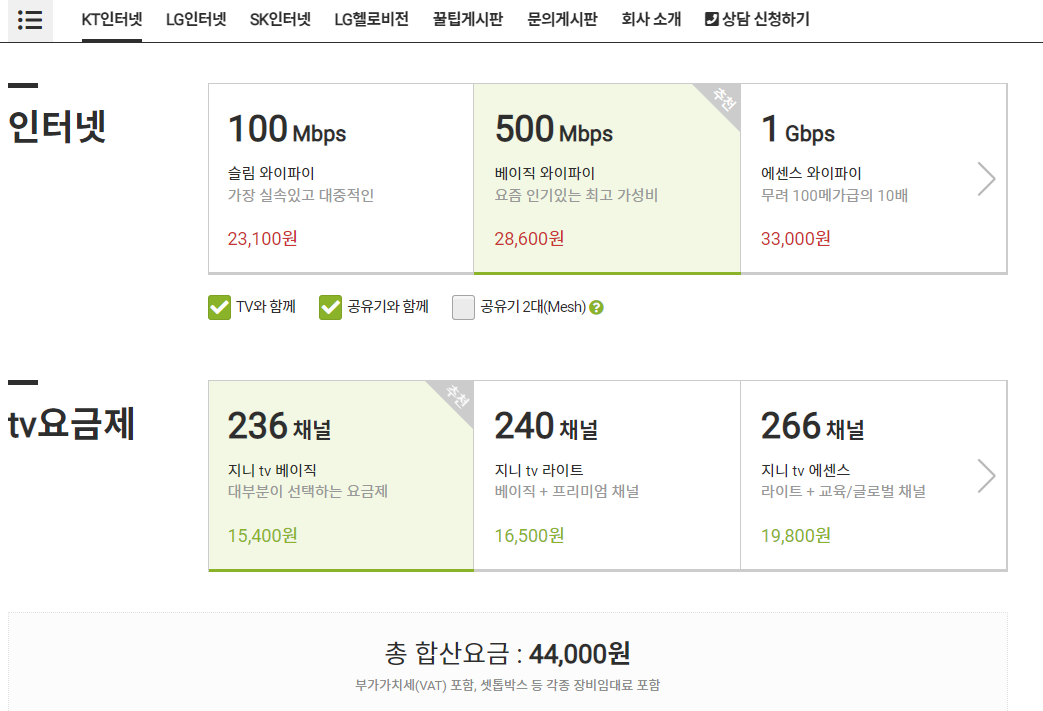This screenshot has height=711, width=1043.
Task: Click the '대부분이 선택하는 요금제' description
Action: [308, 492]
